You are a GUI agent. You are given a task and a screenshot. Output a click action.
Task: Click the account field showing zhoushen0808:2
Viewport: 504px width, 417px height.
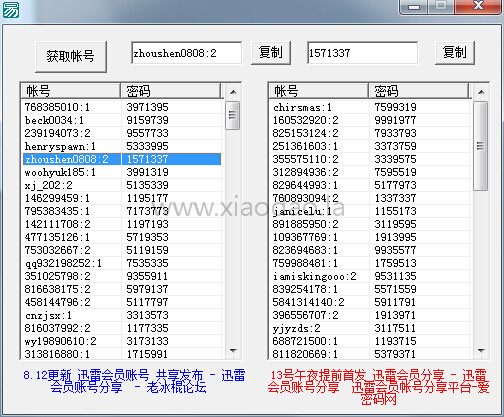pyautogui.click(x=186, y=53)
